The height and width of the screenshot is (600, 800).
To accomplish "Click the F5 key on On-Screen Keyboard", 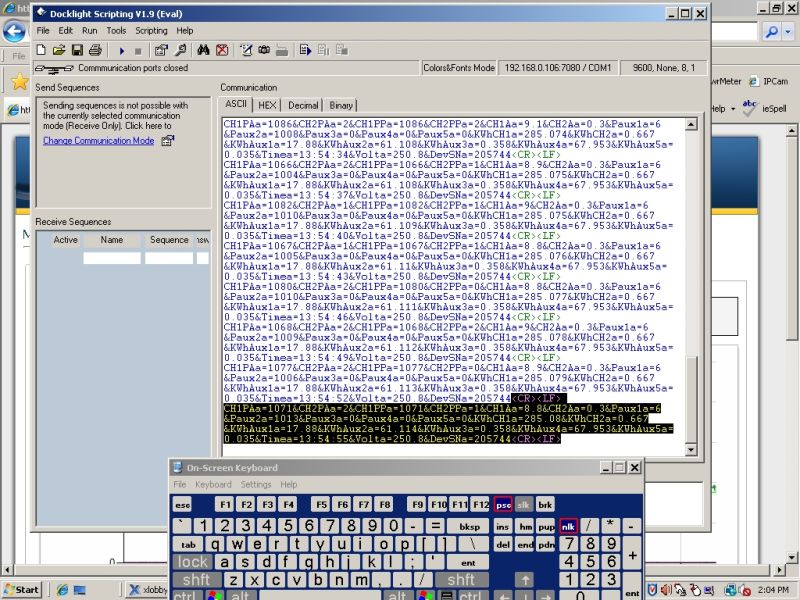I will point(321,505).
